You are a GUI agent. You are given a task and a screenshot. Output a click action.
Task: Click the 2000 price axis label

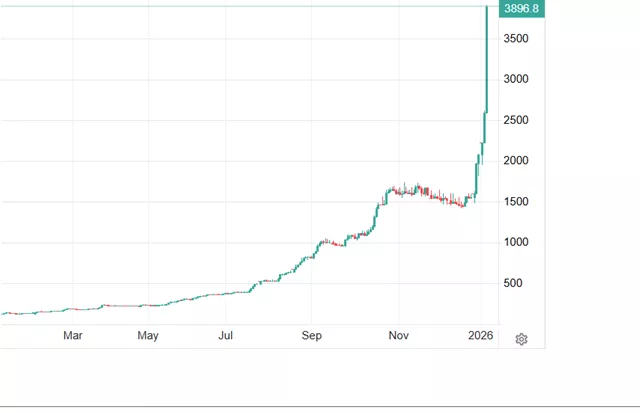[x=518, y=161]
